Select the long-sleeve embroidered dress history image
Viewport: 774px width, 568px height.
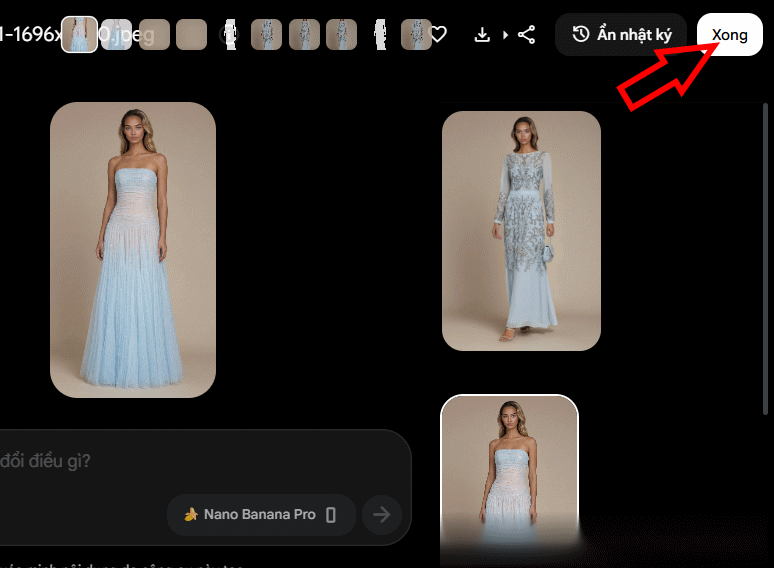pos(521,230)
